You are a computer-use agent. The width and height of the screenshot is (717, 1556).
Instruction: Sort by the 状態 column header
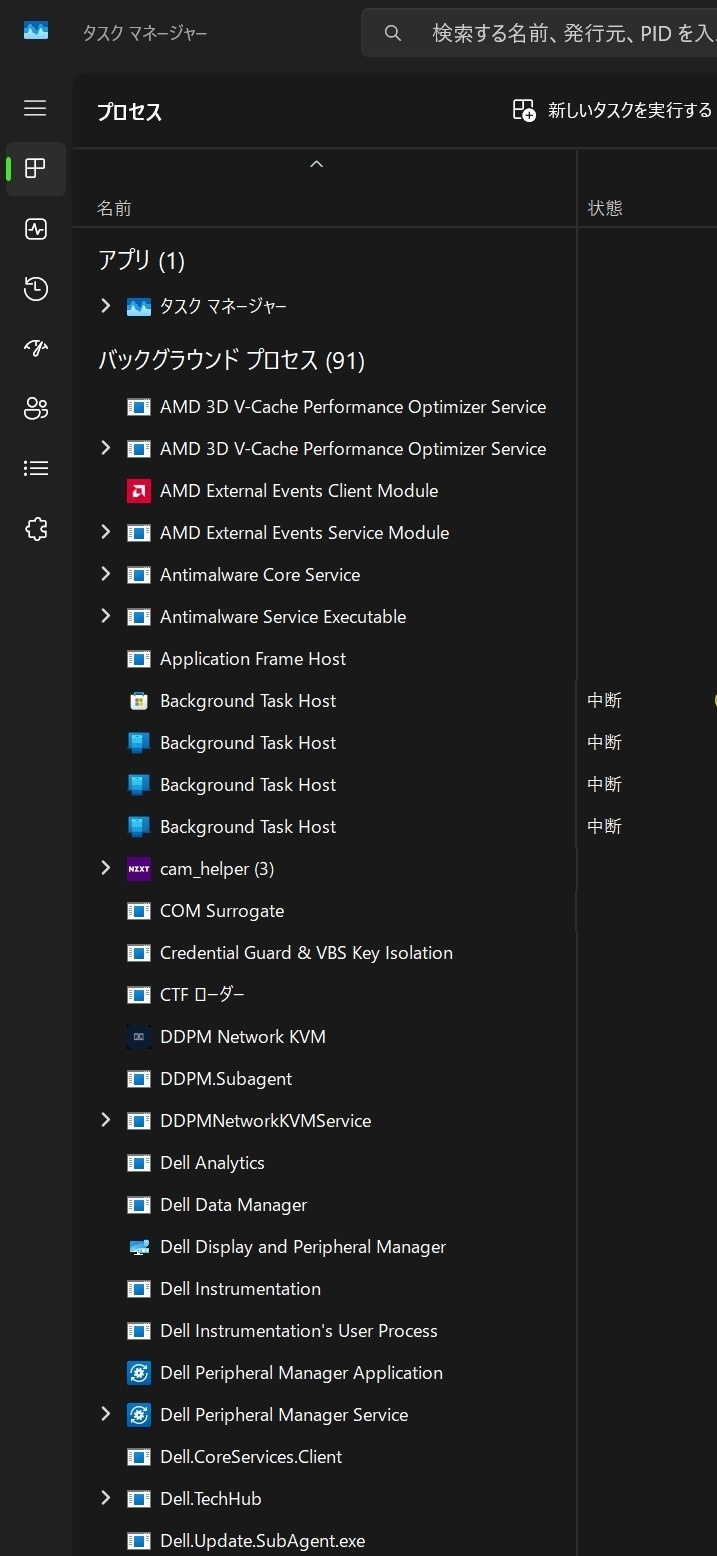click(605, 208)
